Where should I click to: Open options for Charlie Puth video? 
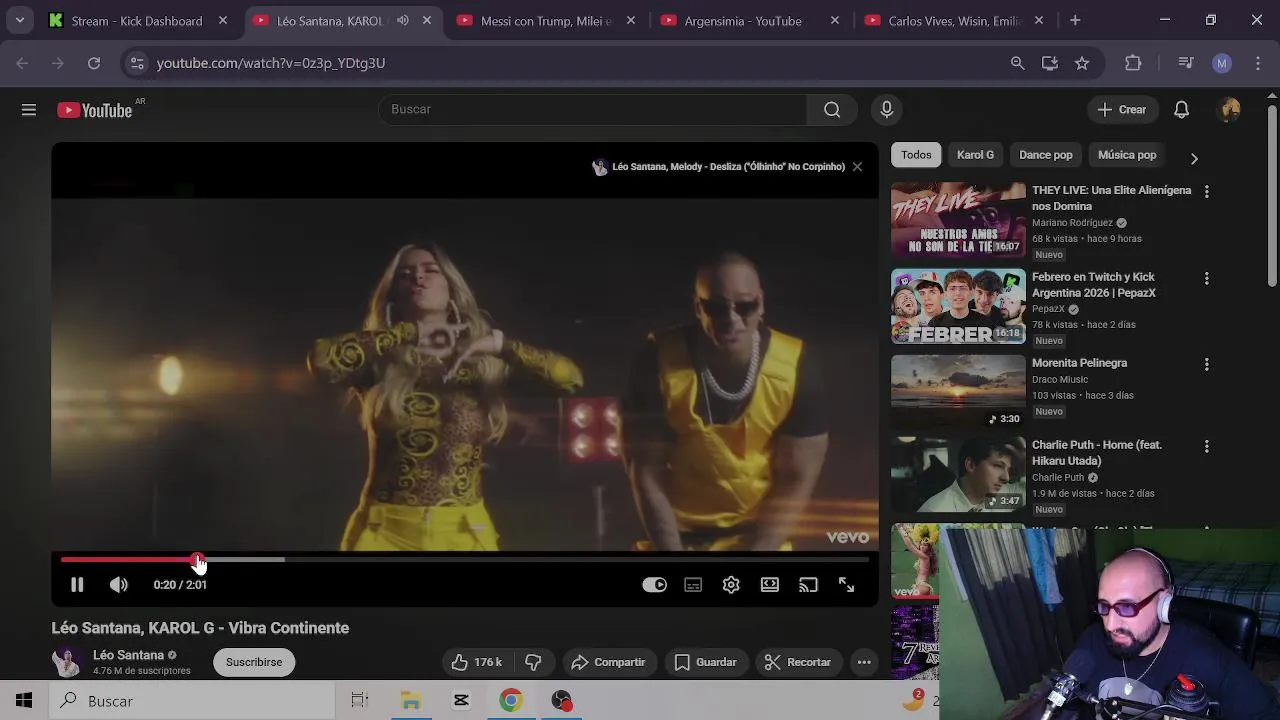1206,446
